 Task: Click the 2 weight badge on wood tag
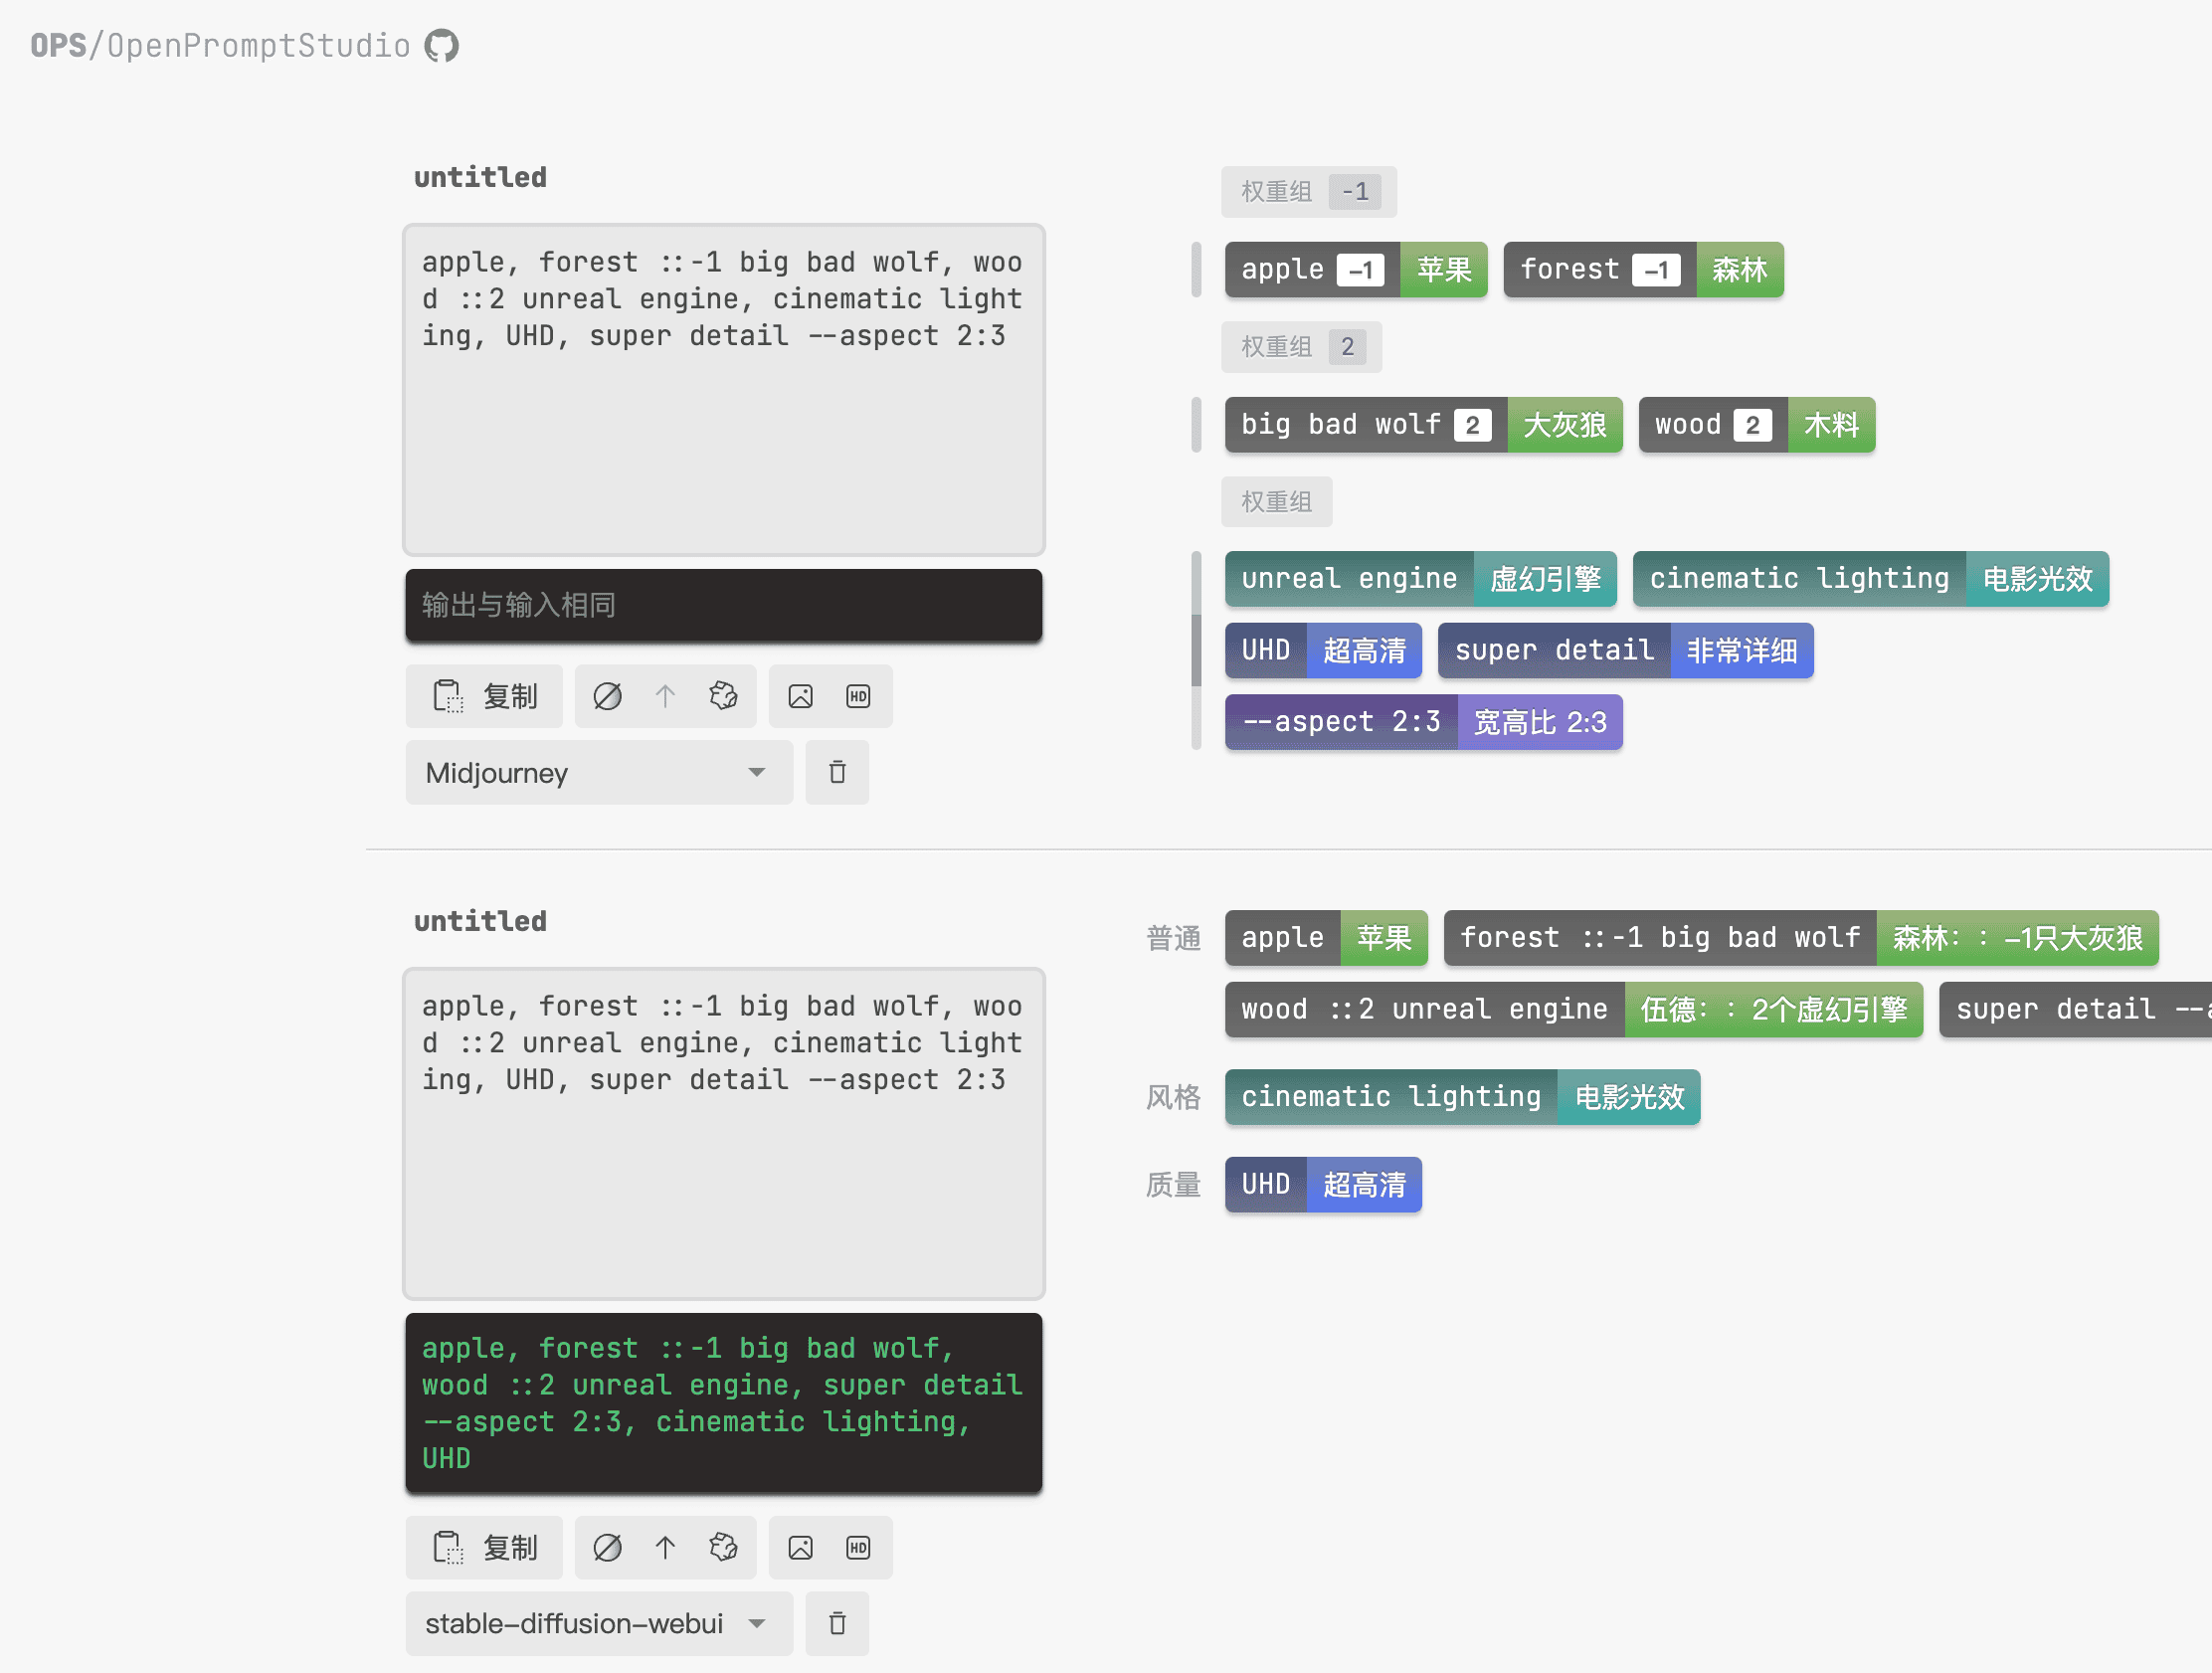tap(1752, 425)
